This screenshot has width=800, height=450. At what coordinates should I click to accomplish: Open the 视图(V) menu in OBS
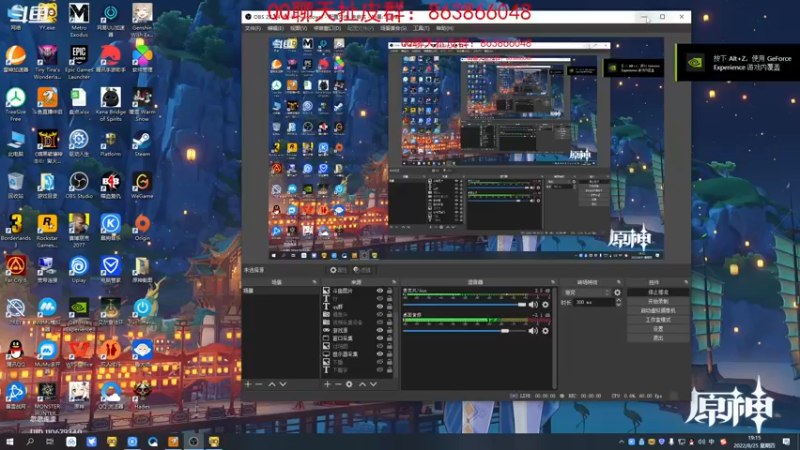(x=298, y=28)
